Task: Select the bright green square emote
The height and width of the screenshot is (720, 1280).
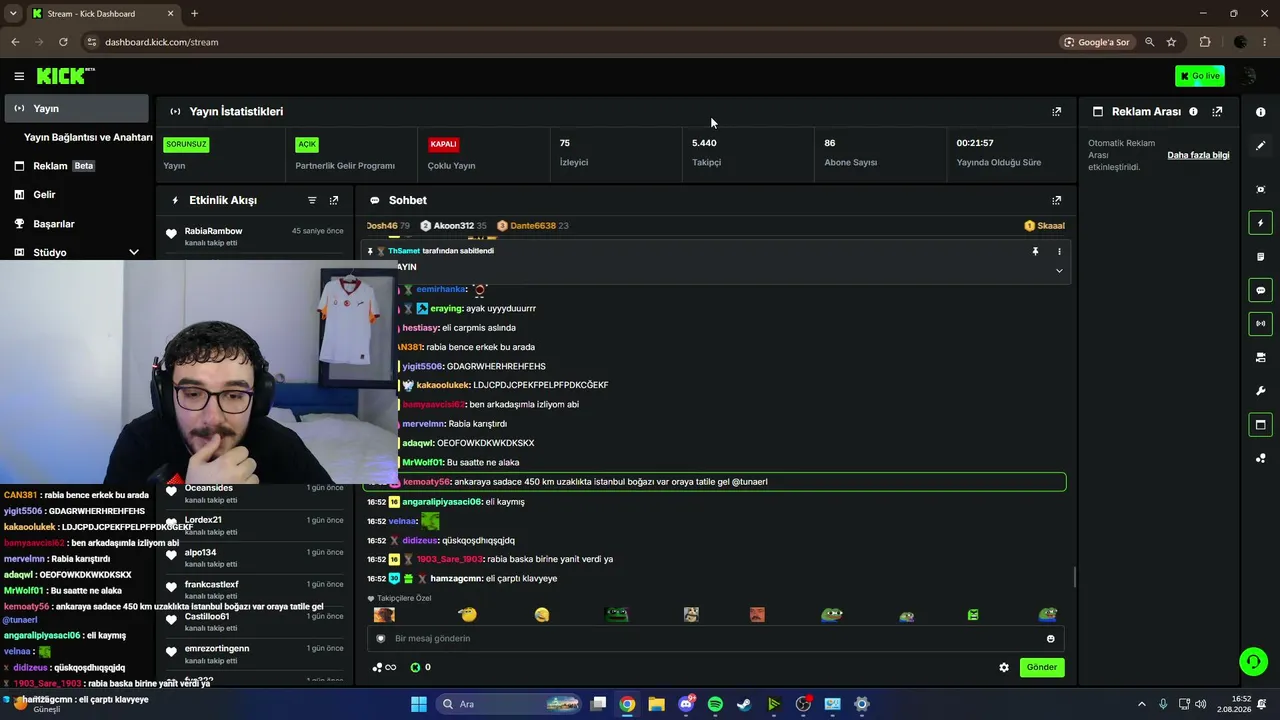Action: click(973, 615)
